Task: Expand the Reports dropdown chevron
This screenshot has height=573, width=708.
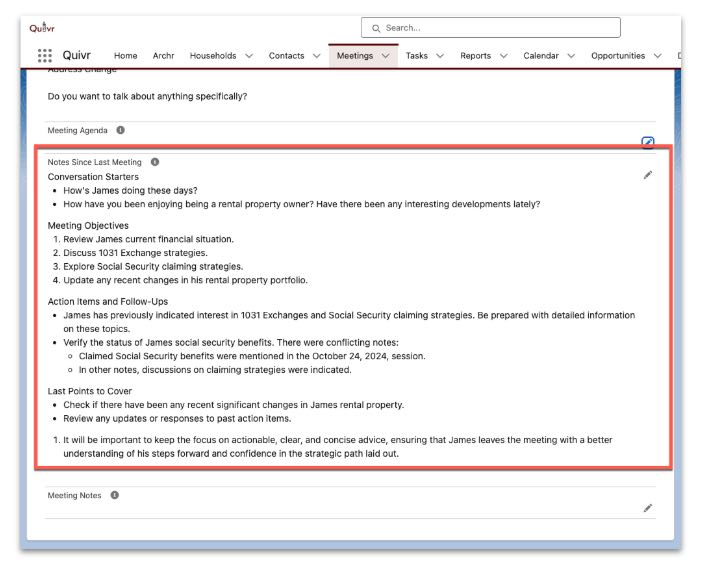Action: [503, 56]
